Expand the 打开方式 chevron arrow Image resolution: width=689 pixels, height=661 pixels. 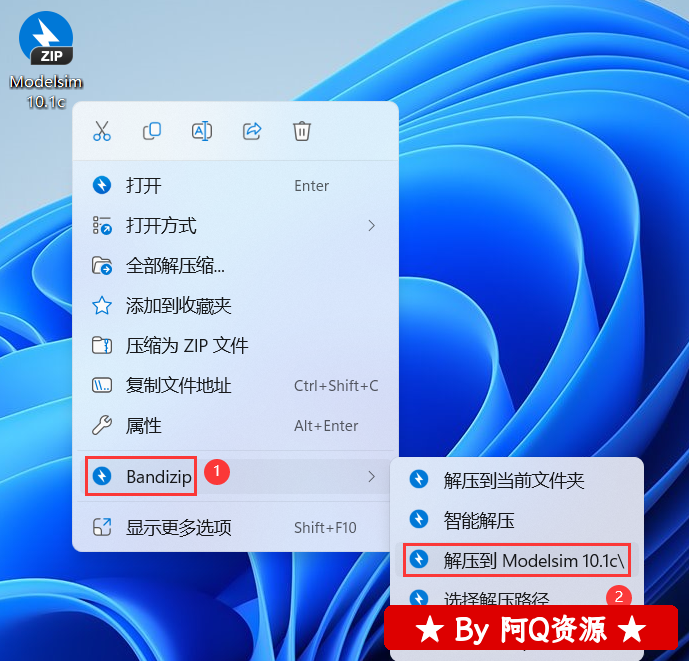point(372,225)
